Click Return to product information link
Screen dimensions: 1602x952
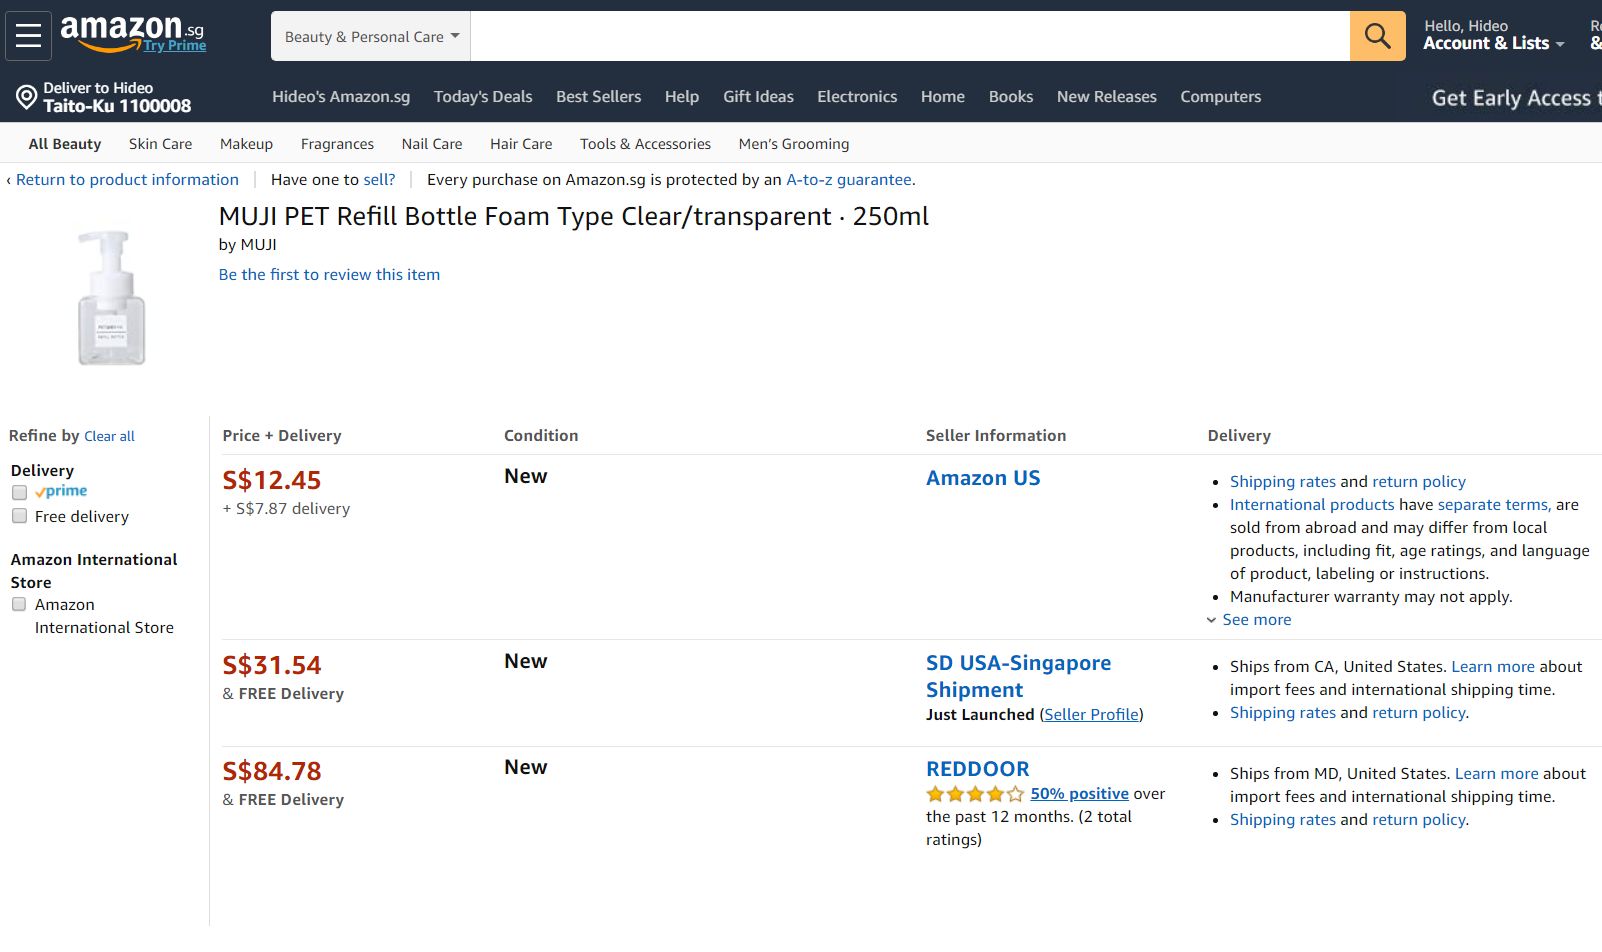(127, 180)
